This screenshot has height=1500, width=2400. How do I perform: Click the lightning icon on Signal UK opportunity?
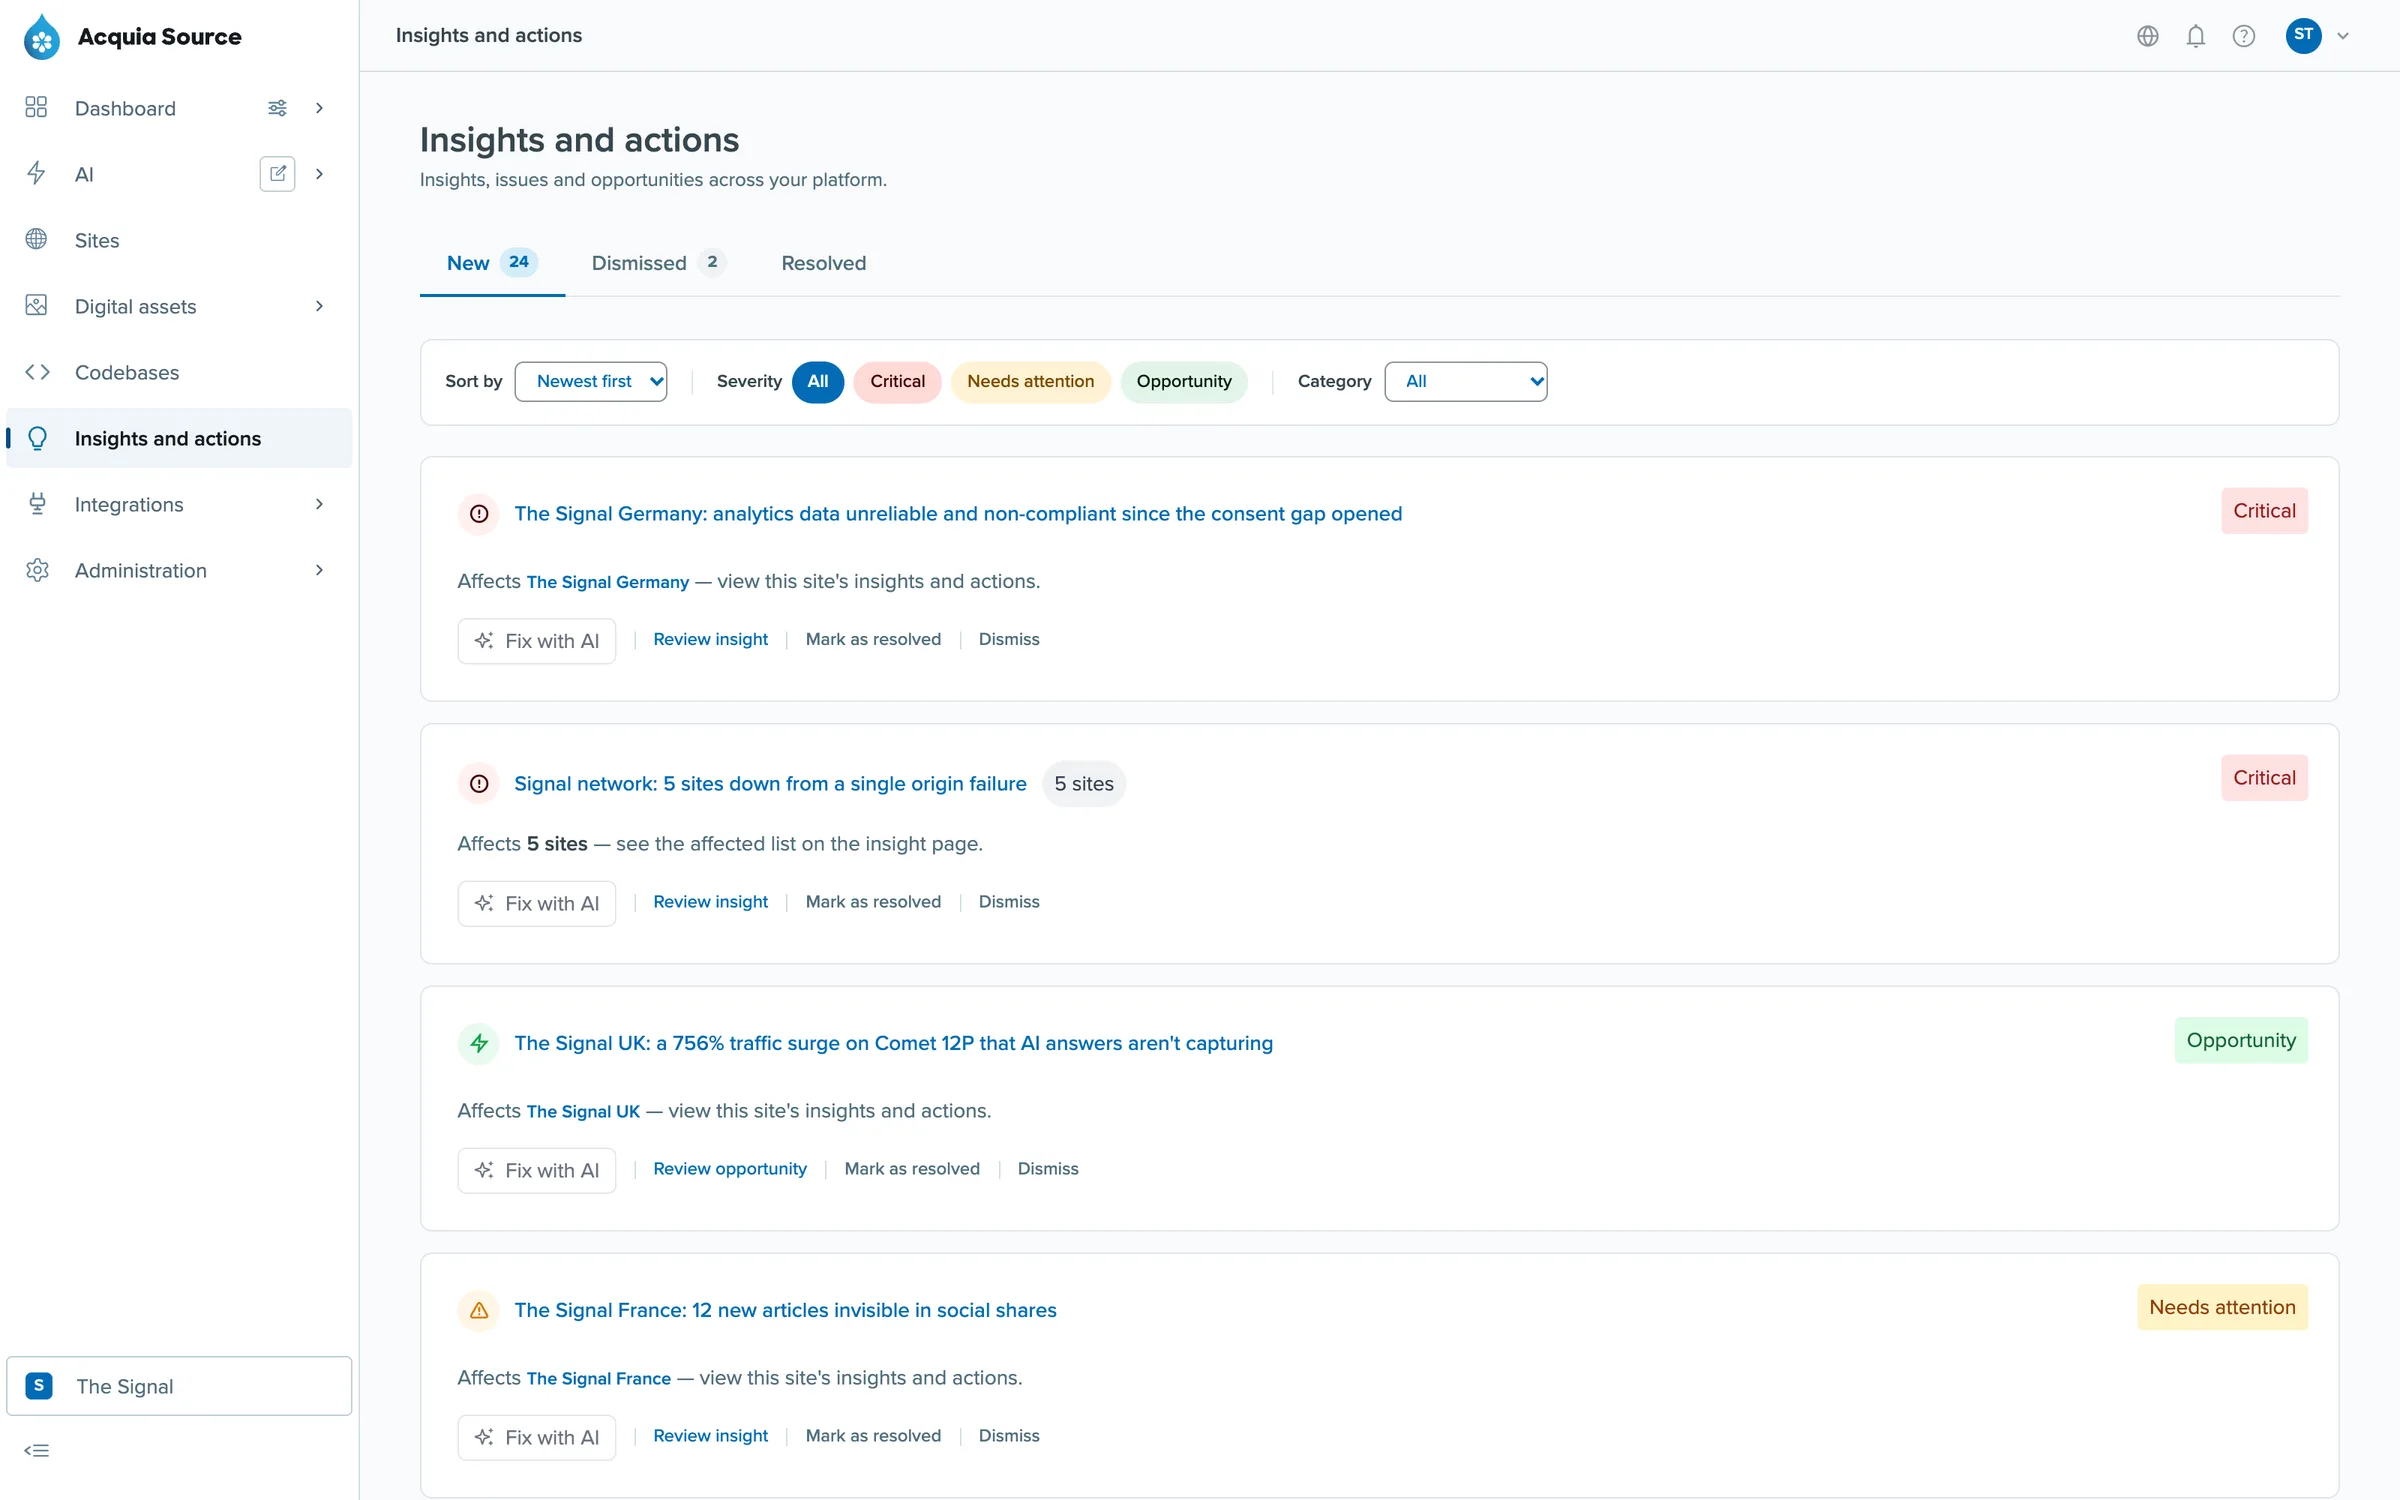479,1043
